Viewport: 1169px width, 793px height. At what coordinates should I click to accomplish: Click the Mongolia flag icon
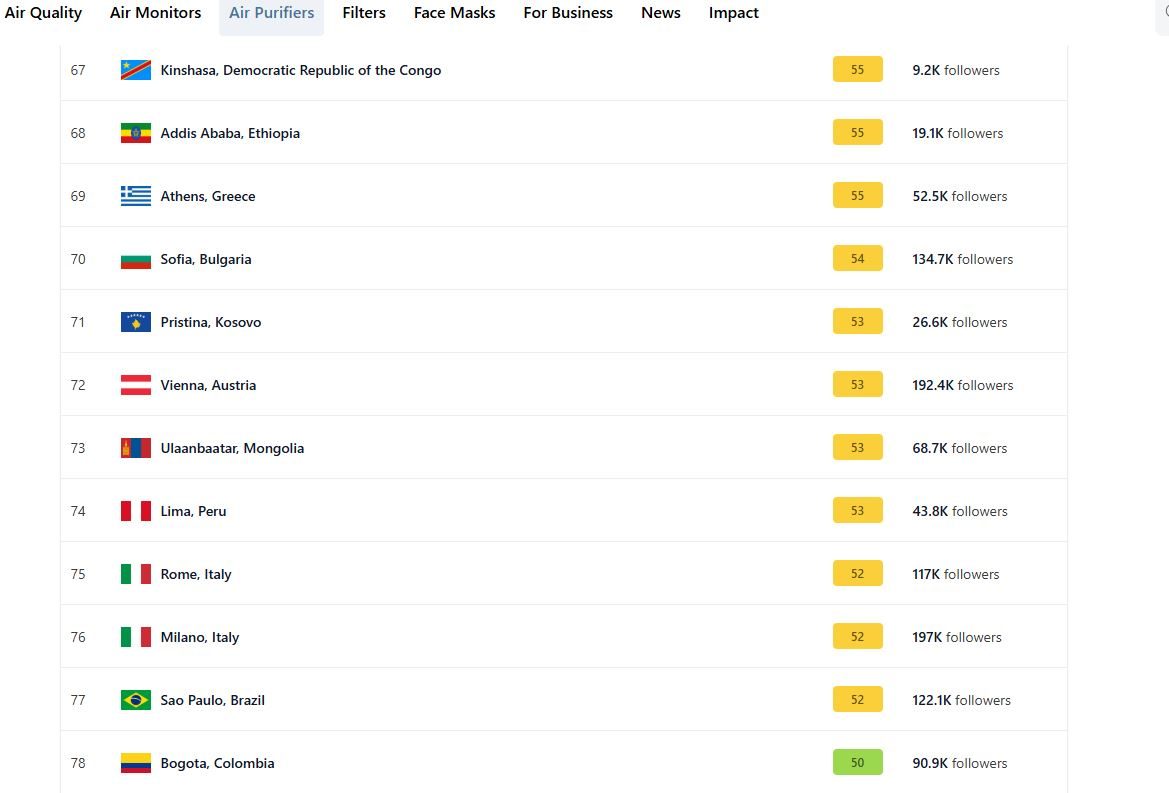coord(136,448)
